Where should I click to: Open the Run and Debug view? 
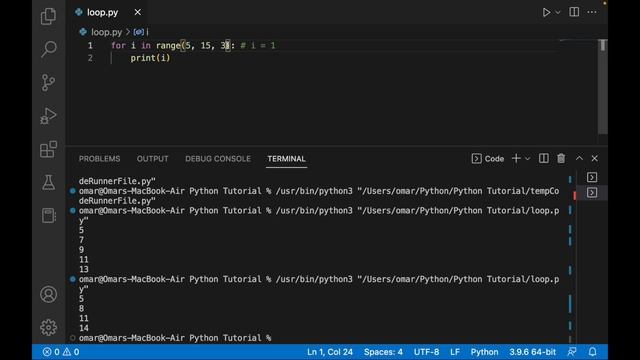click(x=48, y=116)
